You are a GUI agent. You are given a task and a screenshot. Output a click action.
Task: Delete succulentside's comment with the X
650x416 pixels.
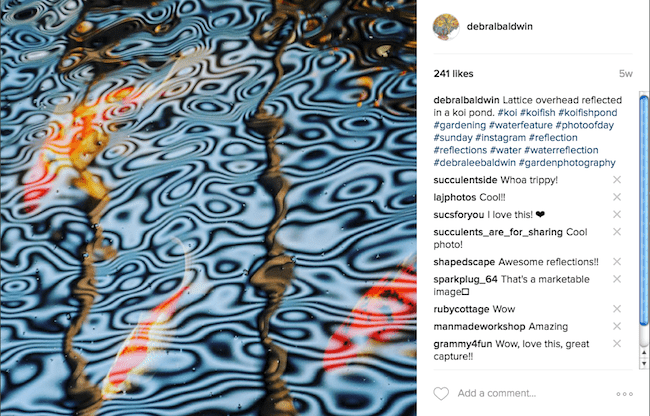click(x=617, y=180)
